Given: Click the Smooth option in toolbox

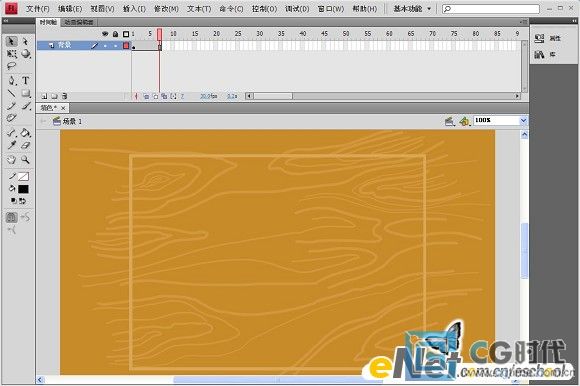Looking at the screenshot, I should click(x=25, y=217).
